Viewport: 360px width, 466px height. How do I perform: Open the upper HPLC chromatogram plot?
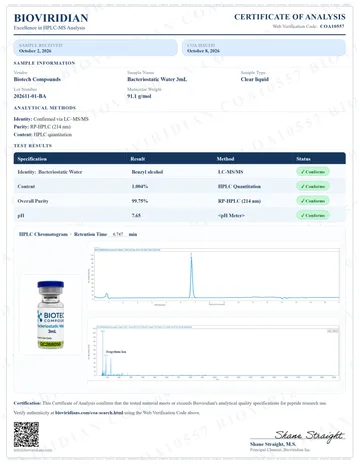tap(214, 277)
